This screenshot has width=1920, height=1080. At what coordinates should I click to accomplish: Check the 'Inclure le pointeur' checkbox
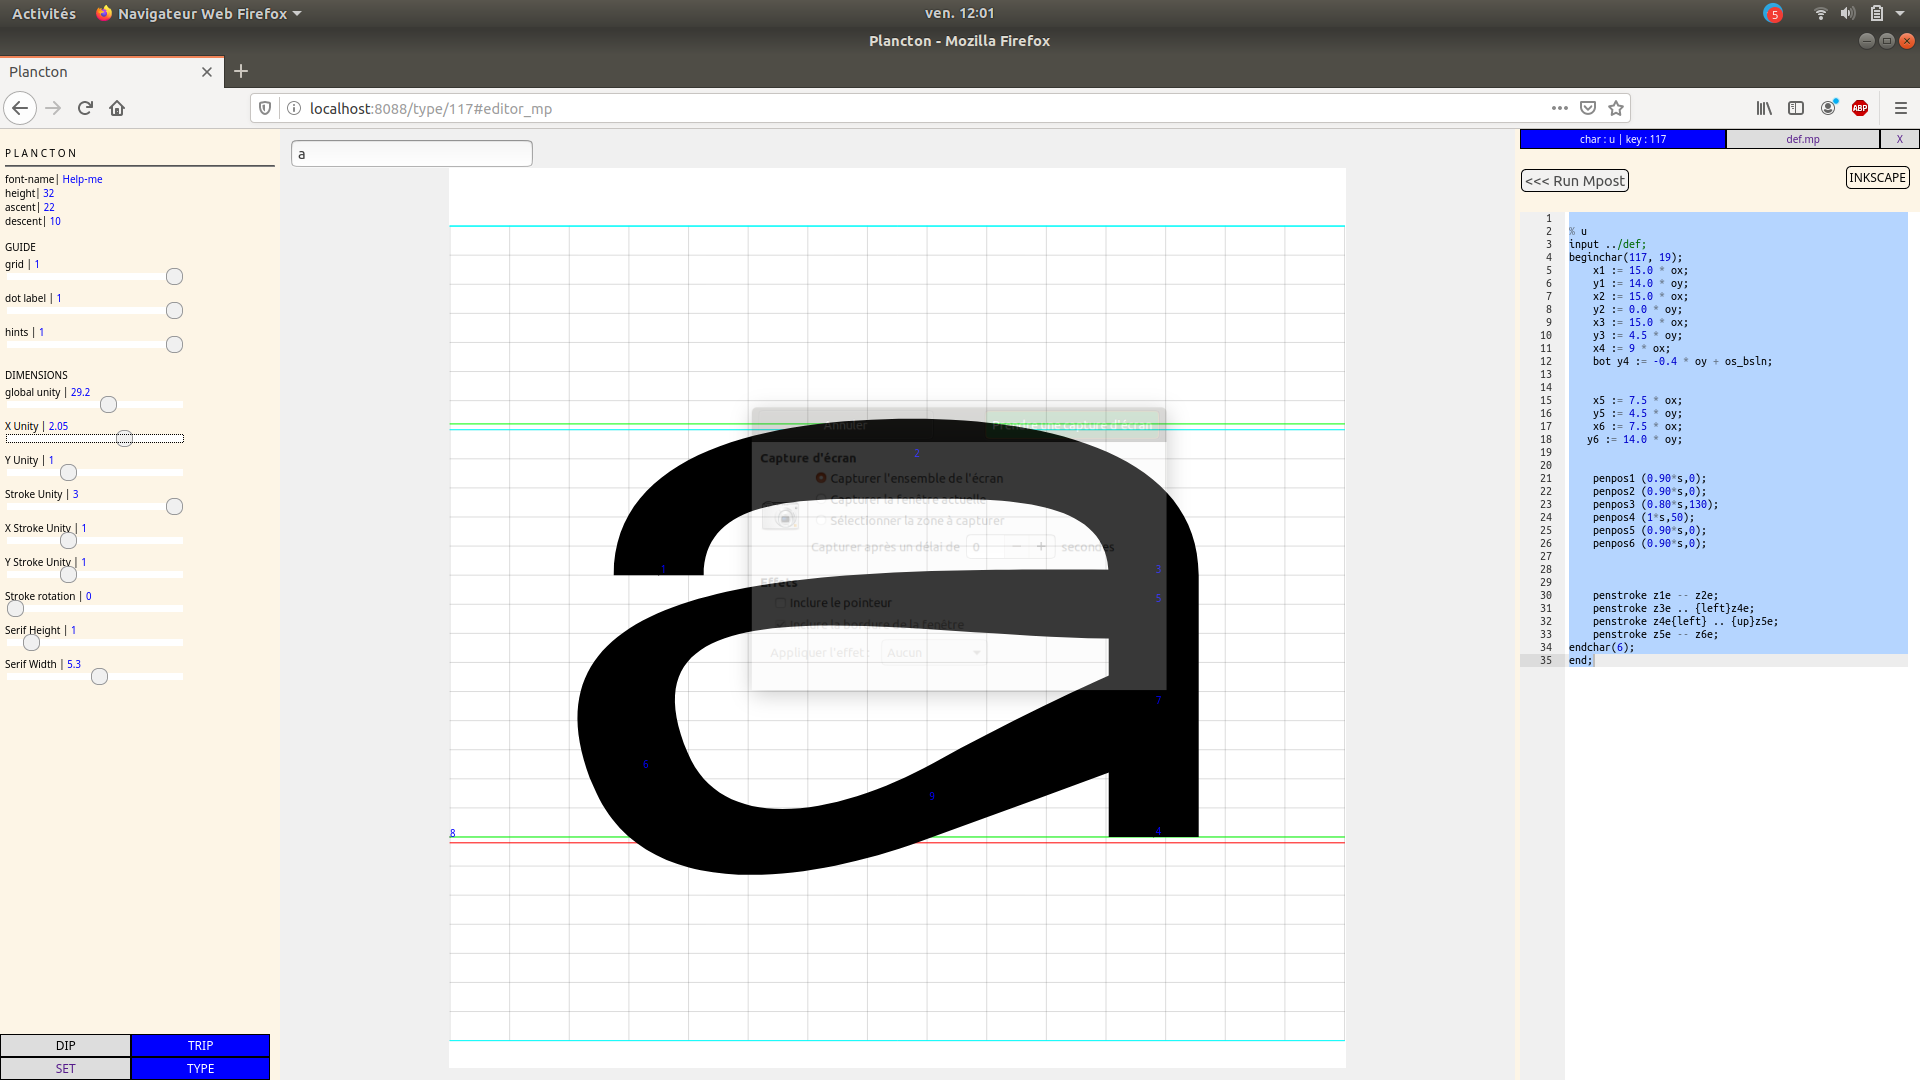coord(780,603)
